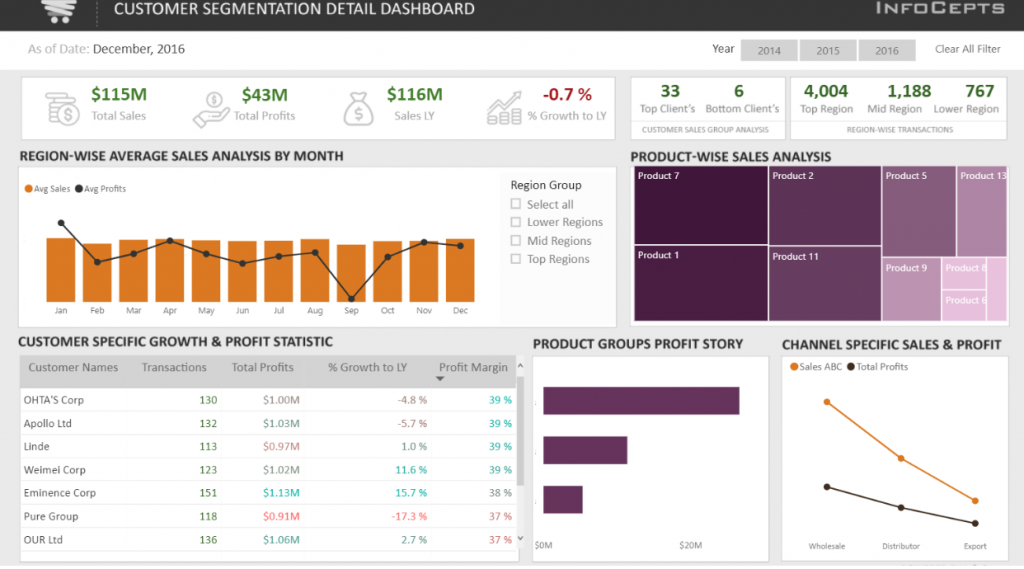The height and width of the screenshot is (569, 1024).
Task: Click the Product 13 treemap tile
Action: (x=982, y=211)
